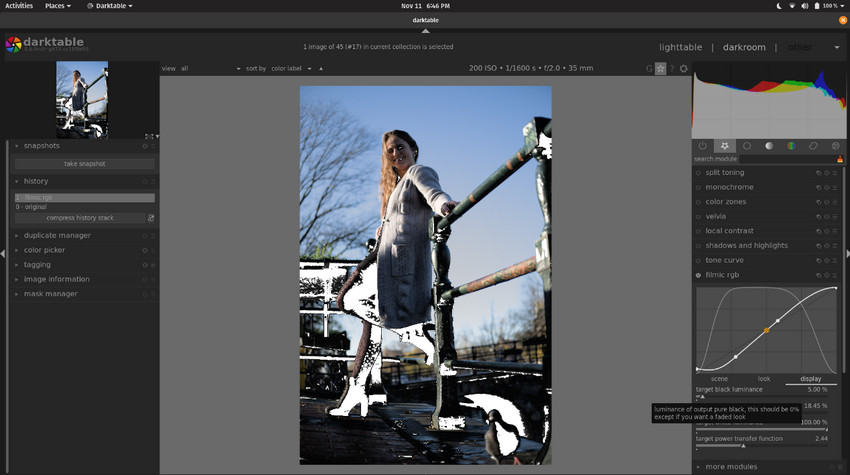Enable the color zones module
850x475 pixels.
[x=698, y=202]
